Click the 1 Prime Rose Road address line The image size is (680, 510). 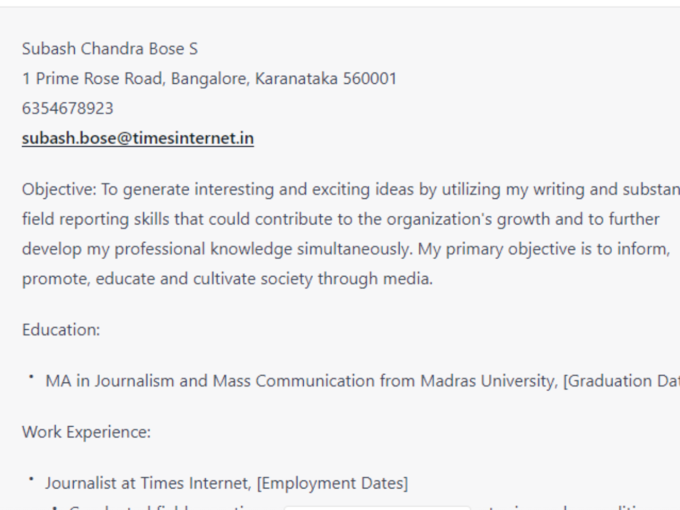pos(209,78)
